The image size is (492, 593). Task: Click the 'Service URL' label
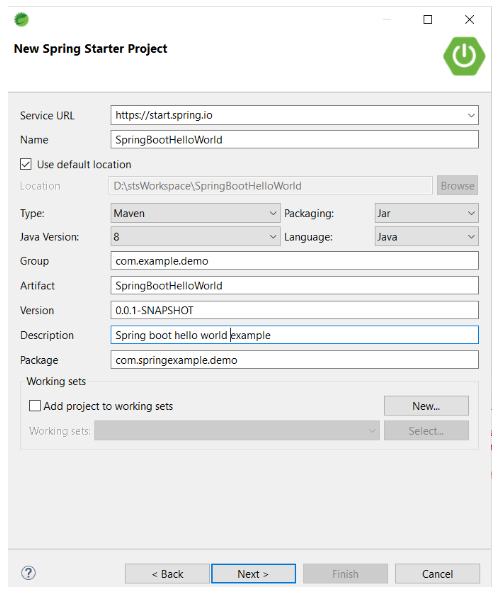tap(47, 116)
